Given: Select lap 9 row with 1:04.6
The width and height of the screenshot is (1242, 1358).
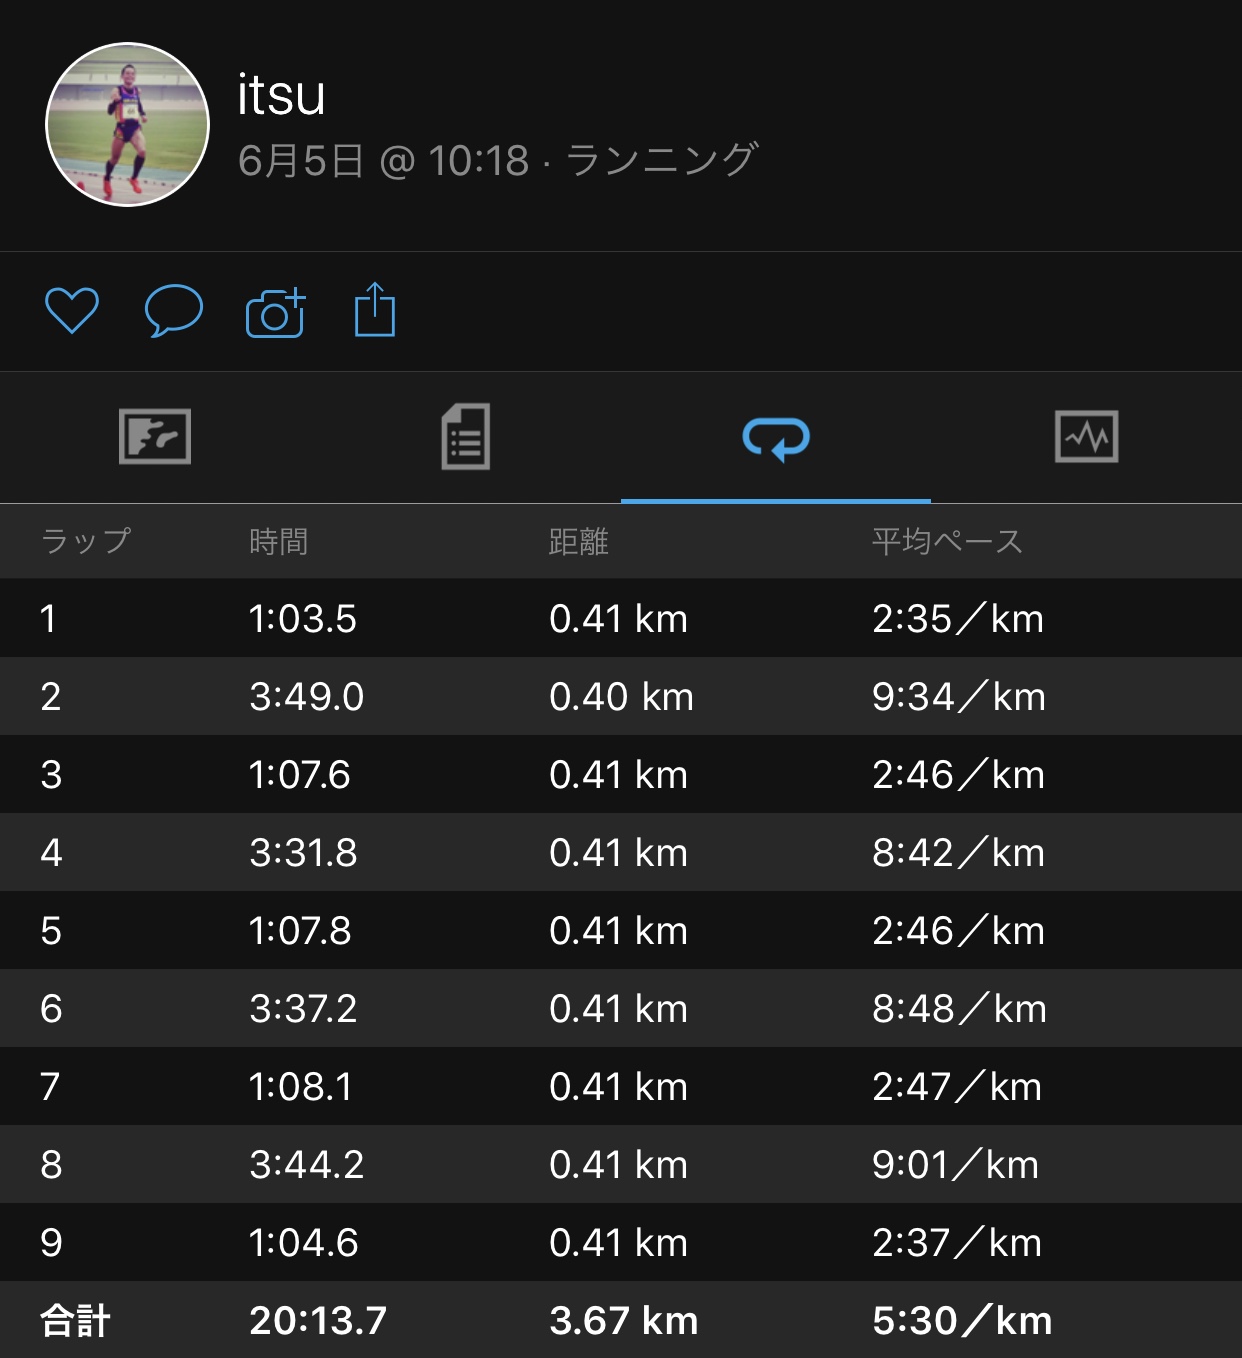Looking at the screenshot, I should (621, 1243).
